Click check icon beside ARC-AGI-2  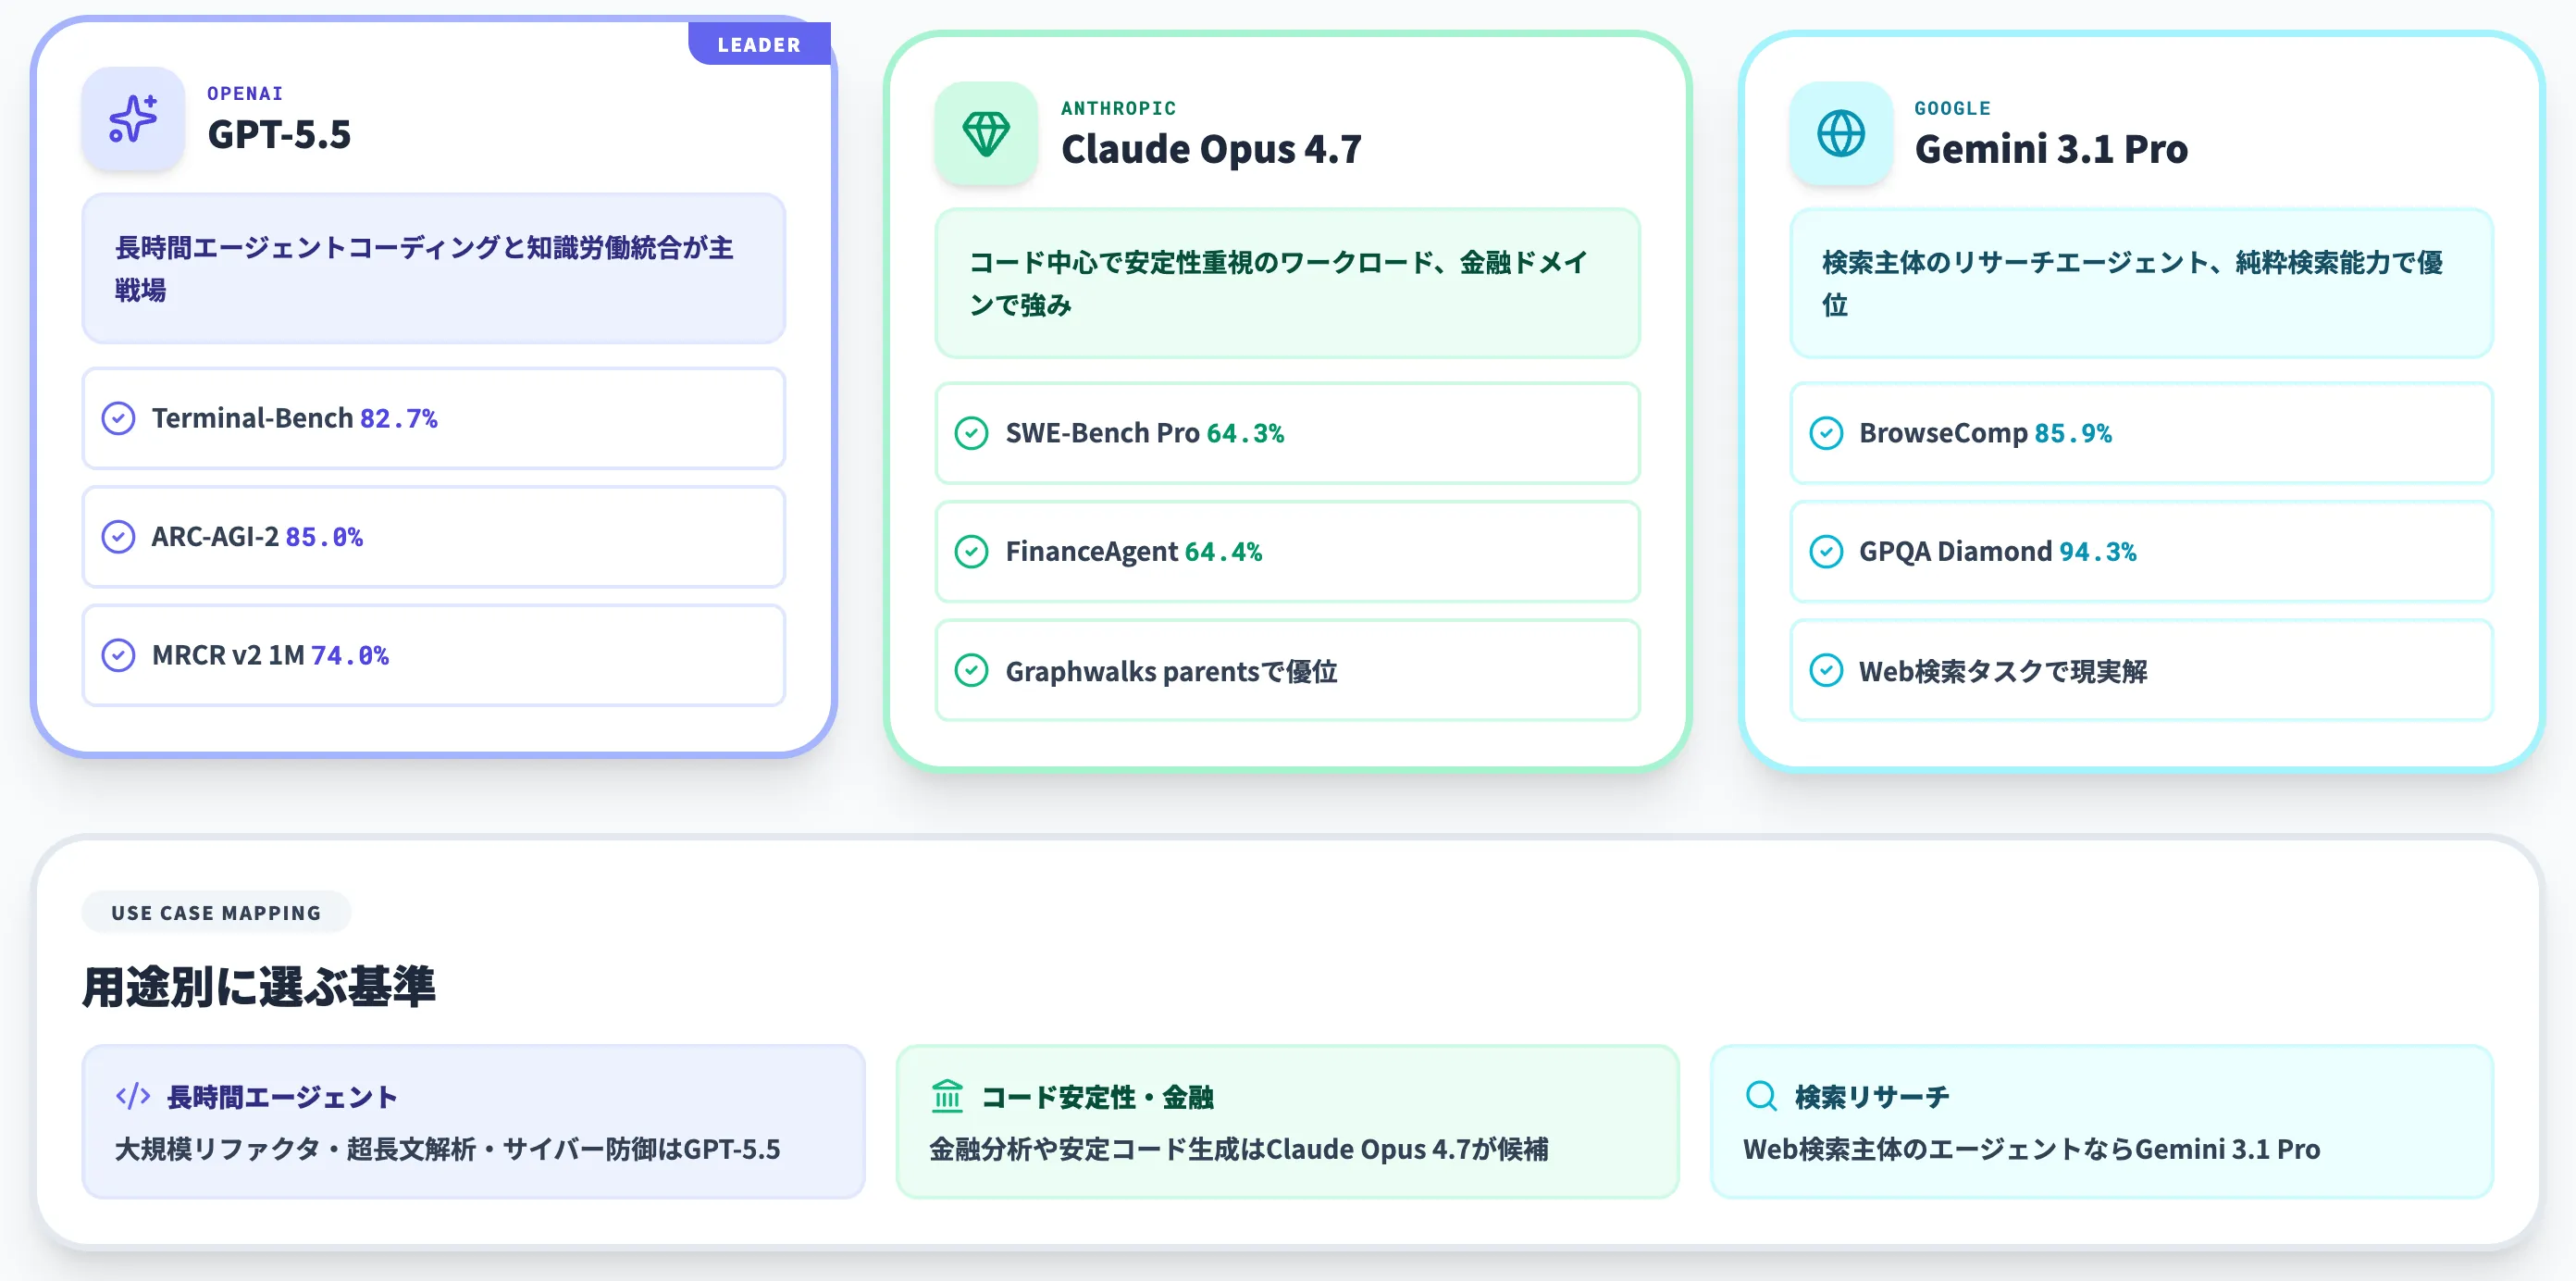pos(119,537)
